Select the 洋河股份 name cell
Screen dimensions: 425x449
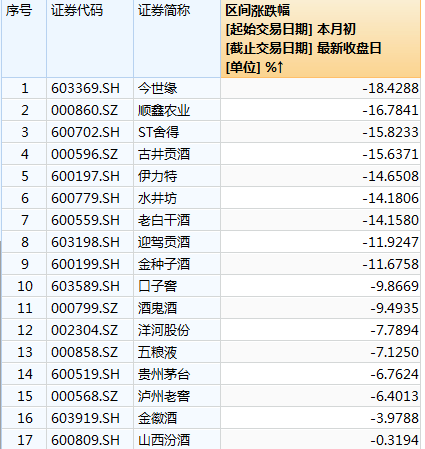click(x=177, y=330)
